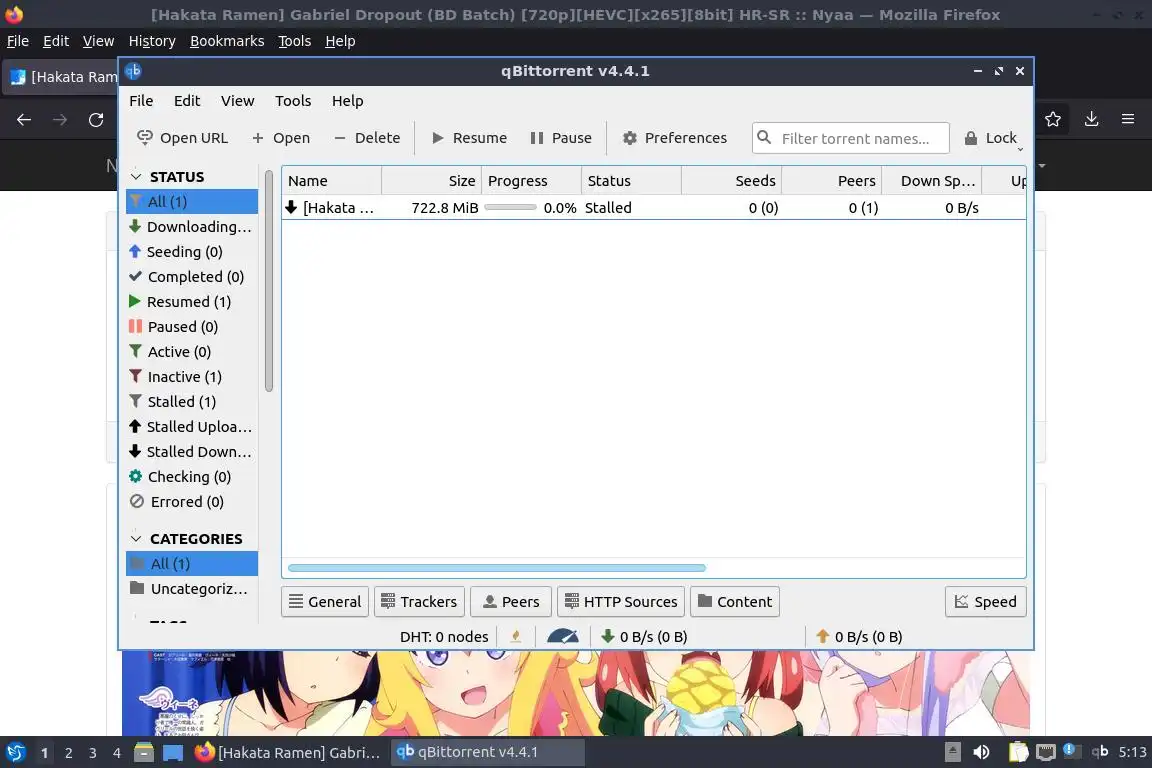Click the search magnifier icon in filter
The image size is (1152, 768).
(x=764, y=137)
